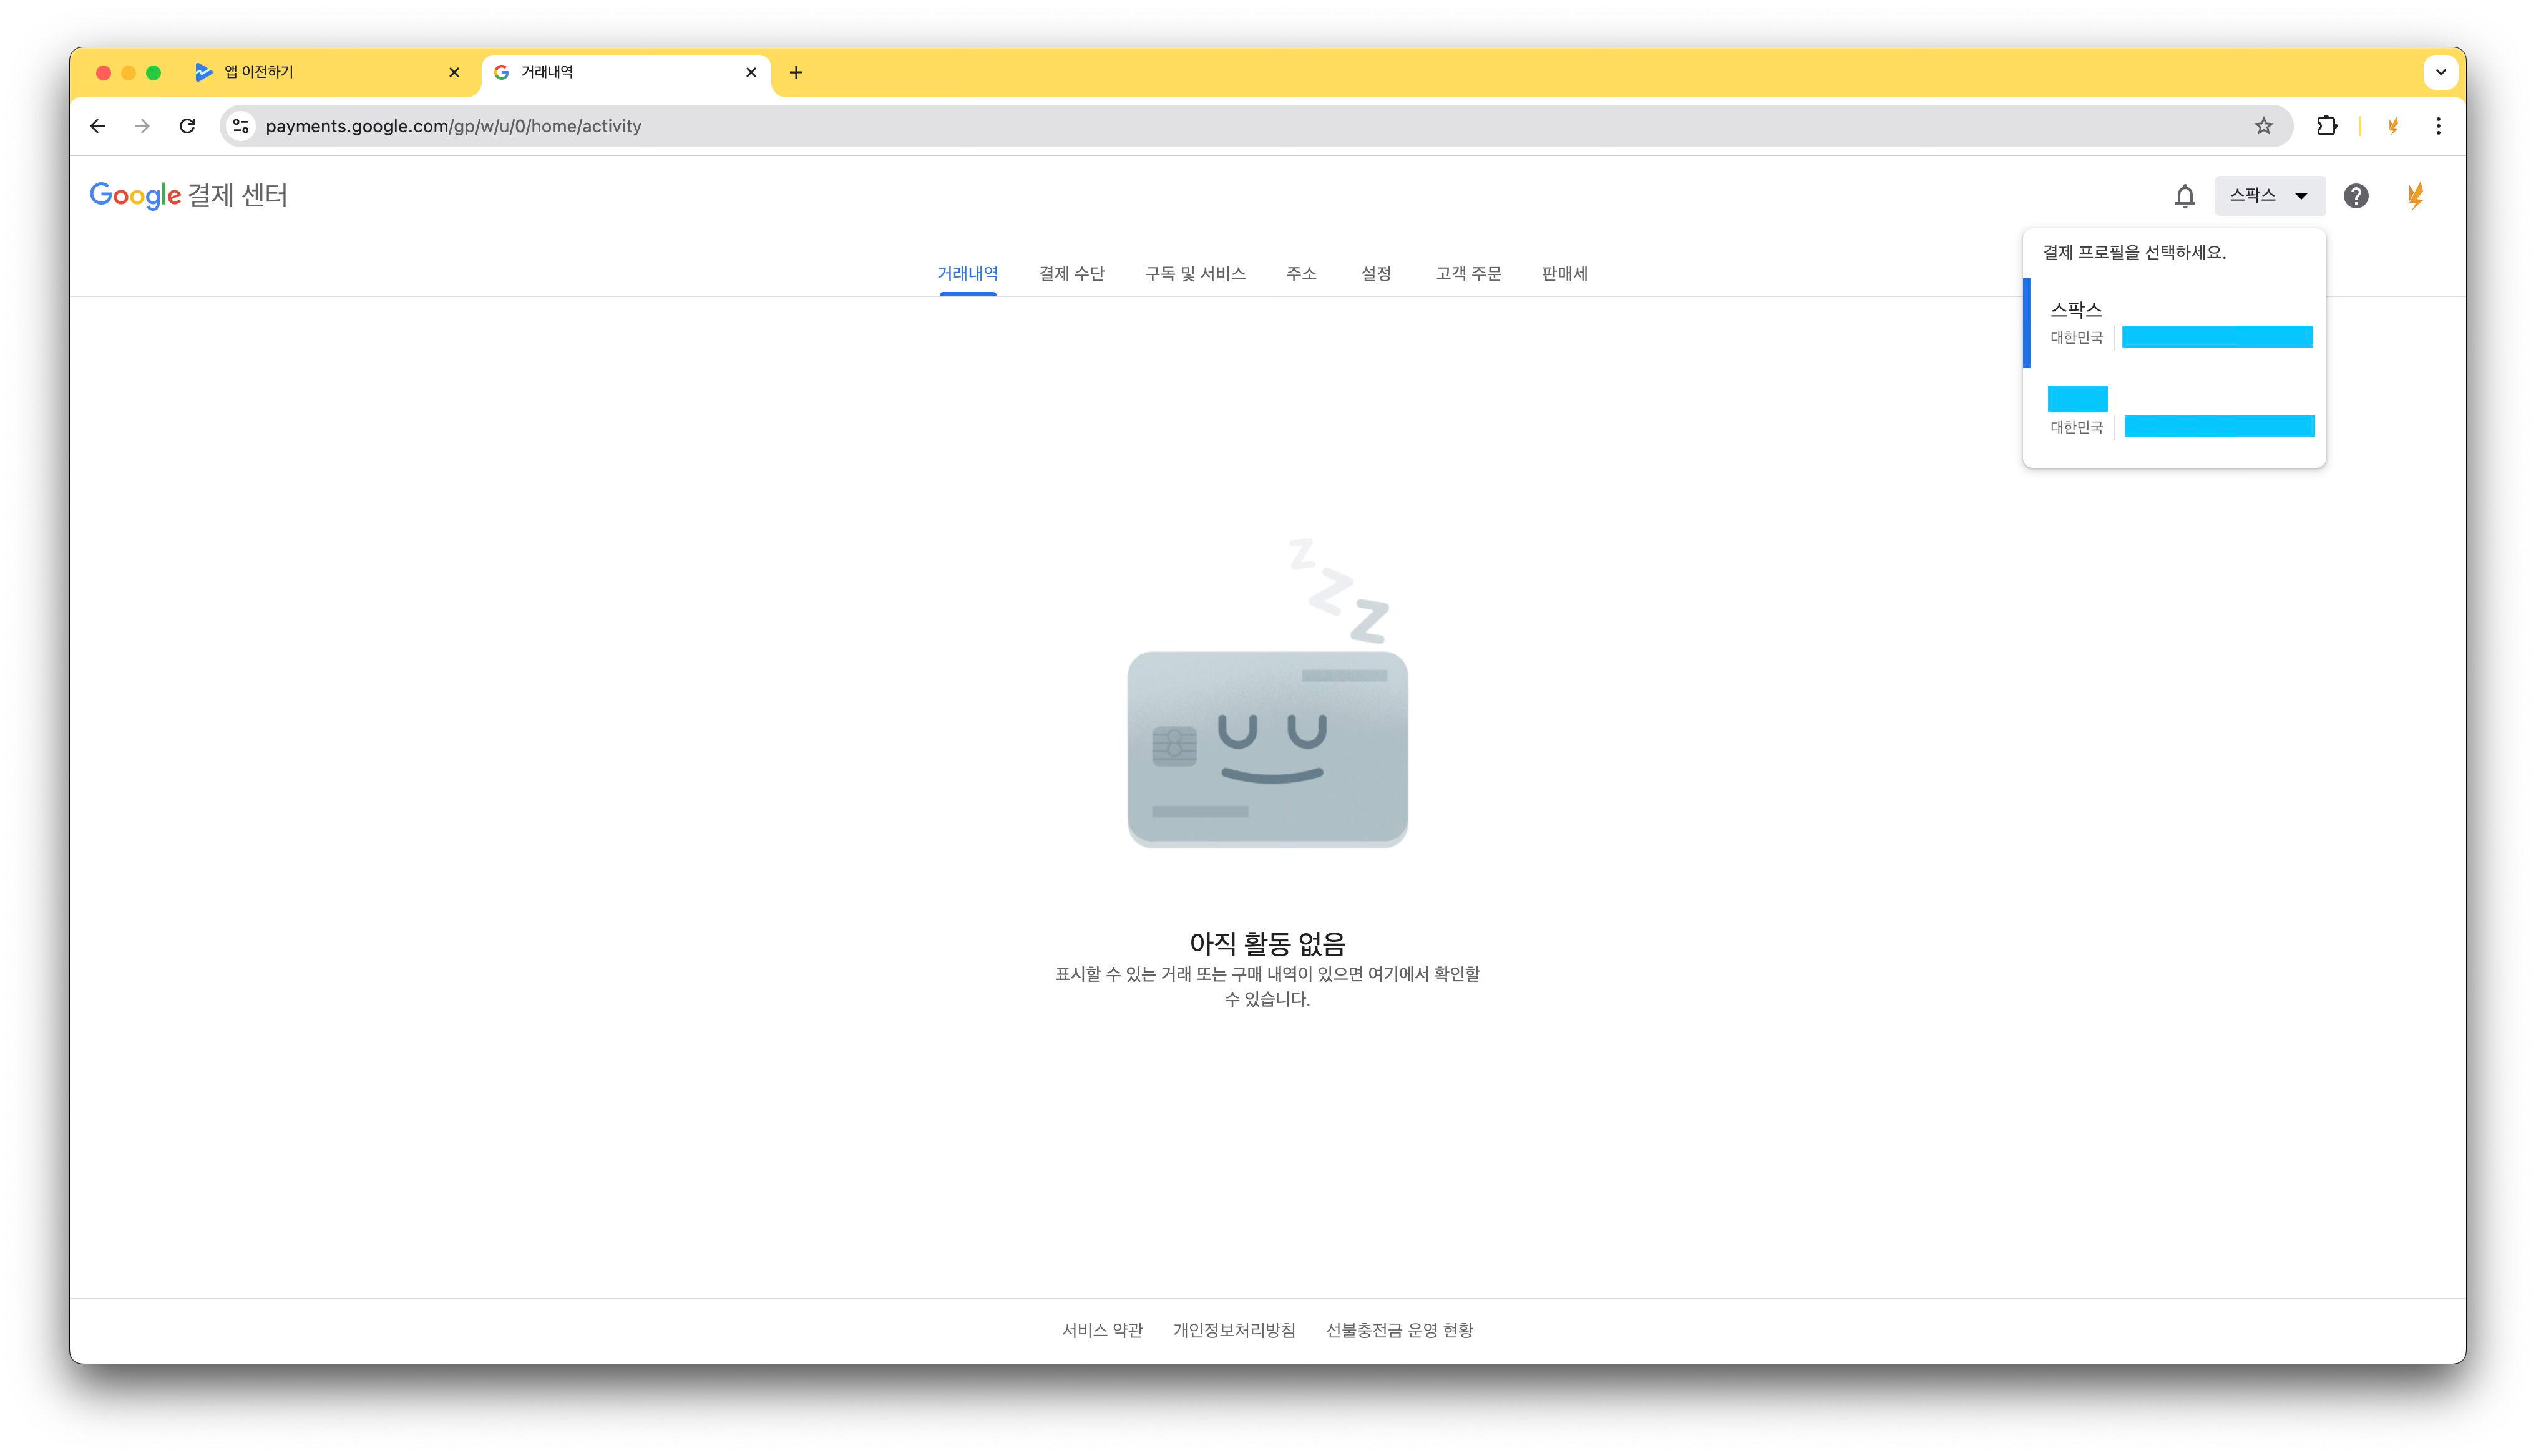Image resolution: width=2536 pixels, height=1456 pixels.
Task: Expand the tab search chevron button
Action: [2440, 72]
